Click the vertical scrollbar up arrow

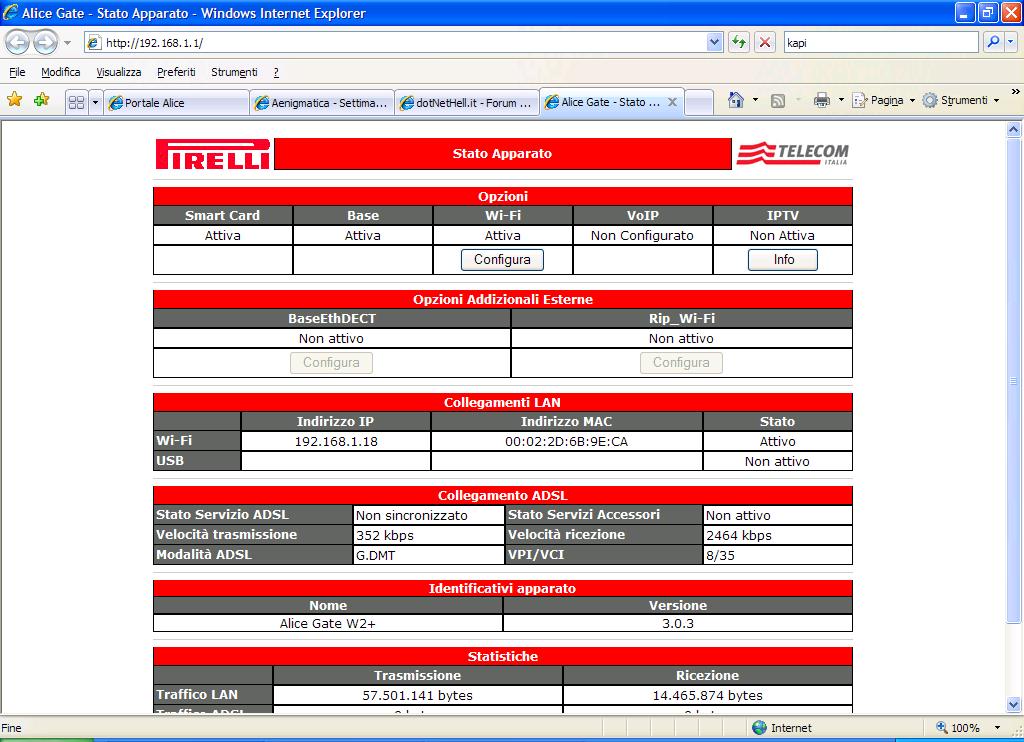tap(1013, 129)
